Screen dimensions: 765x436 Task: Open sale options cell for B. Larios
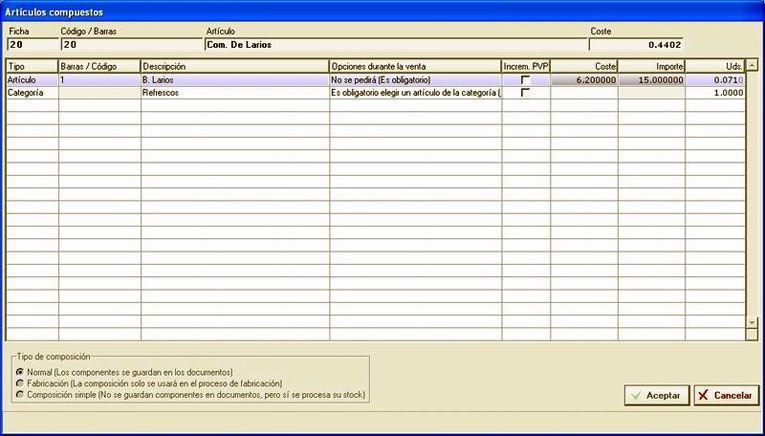point(415,80)
